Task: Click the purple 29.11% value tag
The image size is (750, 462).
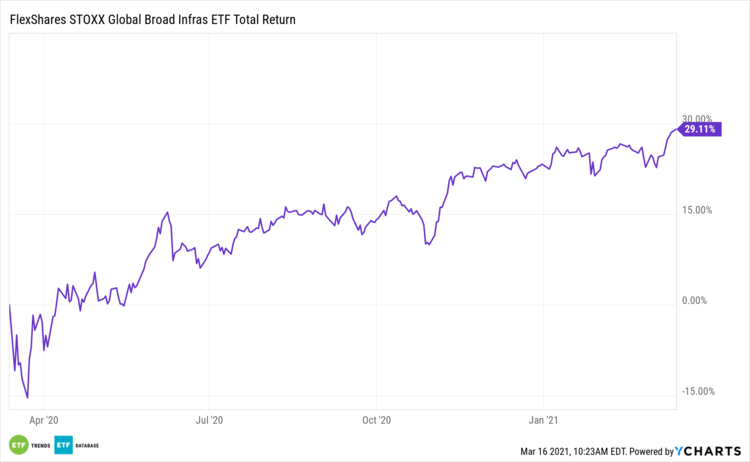Action: click(699, 129)
